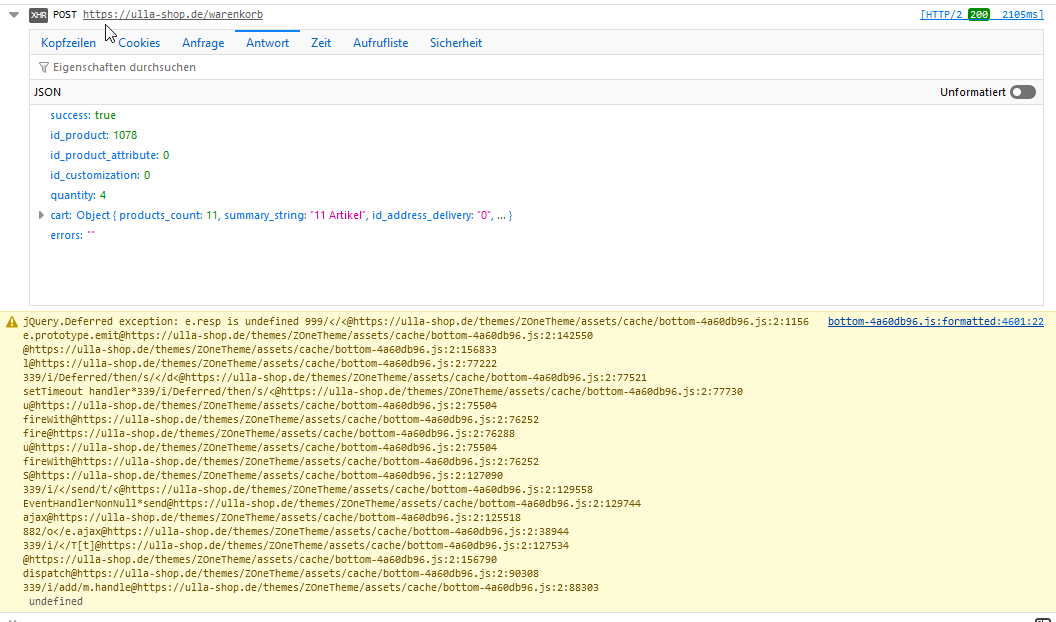This screenshot has height=622, width=1056.
Task: Click the warning triangle icon
Action: pos(11,322)
